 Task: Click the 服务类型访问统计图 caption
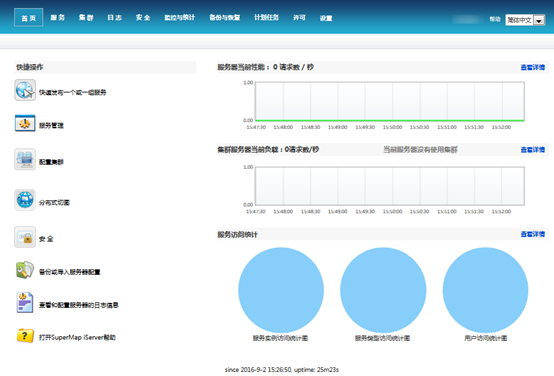pos(383,338)
